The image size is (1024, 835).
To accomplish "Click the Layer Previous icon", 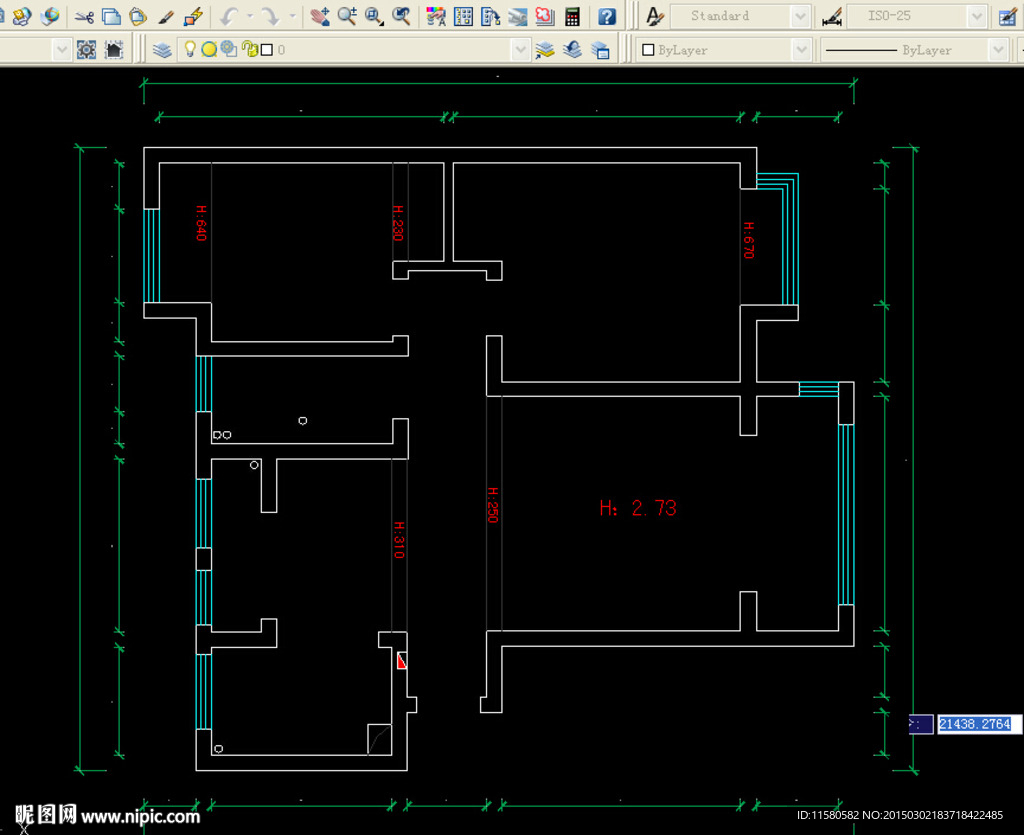I will [572, 49].
